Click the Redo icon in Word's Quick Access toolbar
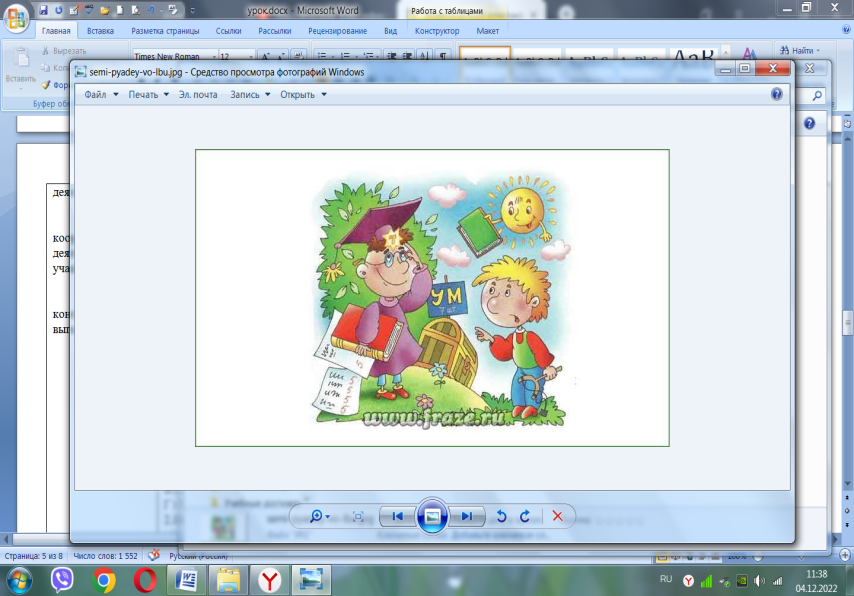Screen dimensions: 854x596 click(x=58, y=10)
